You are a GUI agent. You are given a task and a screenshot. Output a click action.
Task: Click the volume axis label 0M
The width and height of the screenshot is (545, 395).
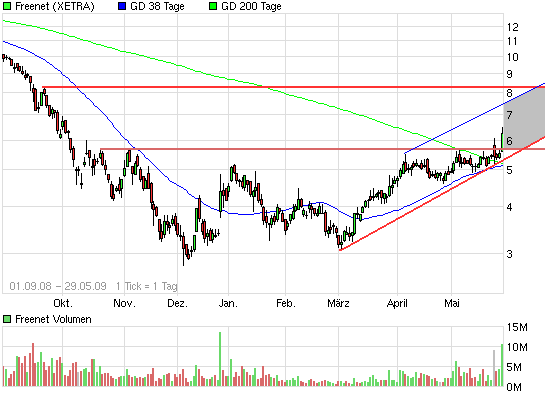click(514, 387)
